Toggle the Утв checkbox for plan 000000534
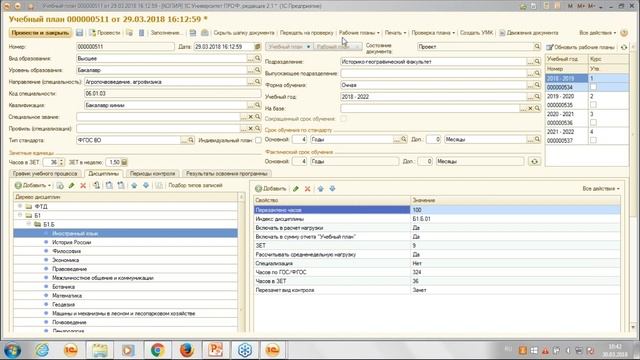640x360 pixels. 593,87
